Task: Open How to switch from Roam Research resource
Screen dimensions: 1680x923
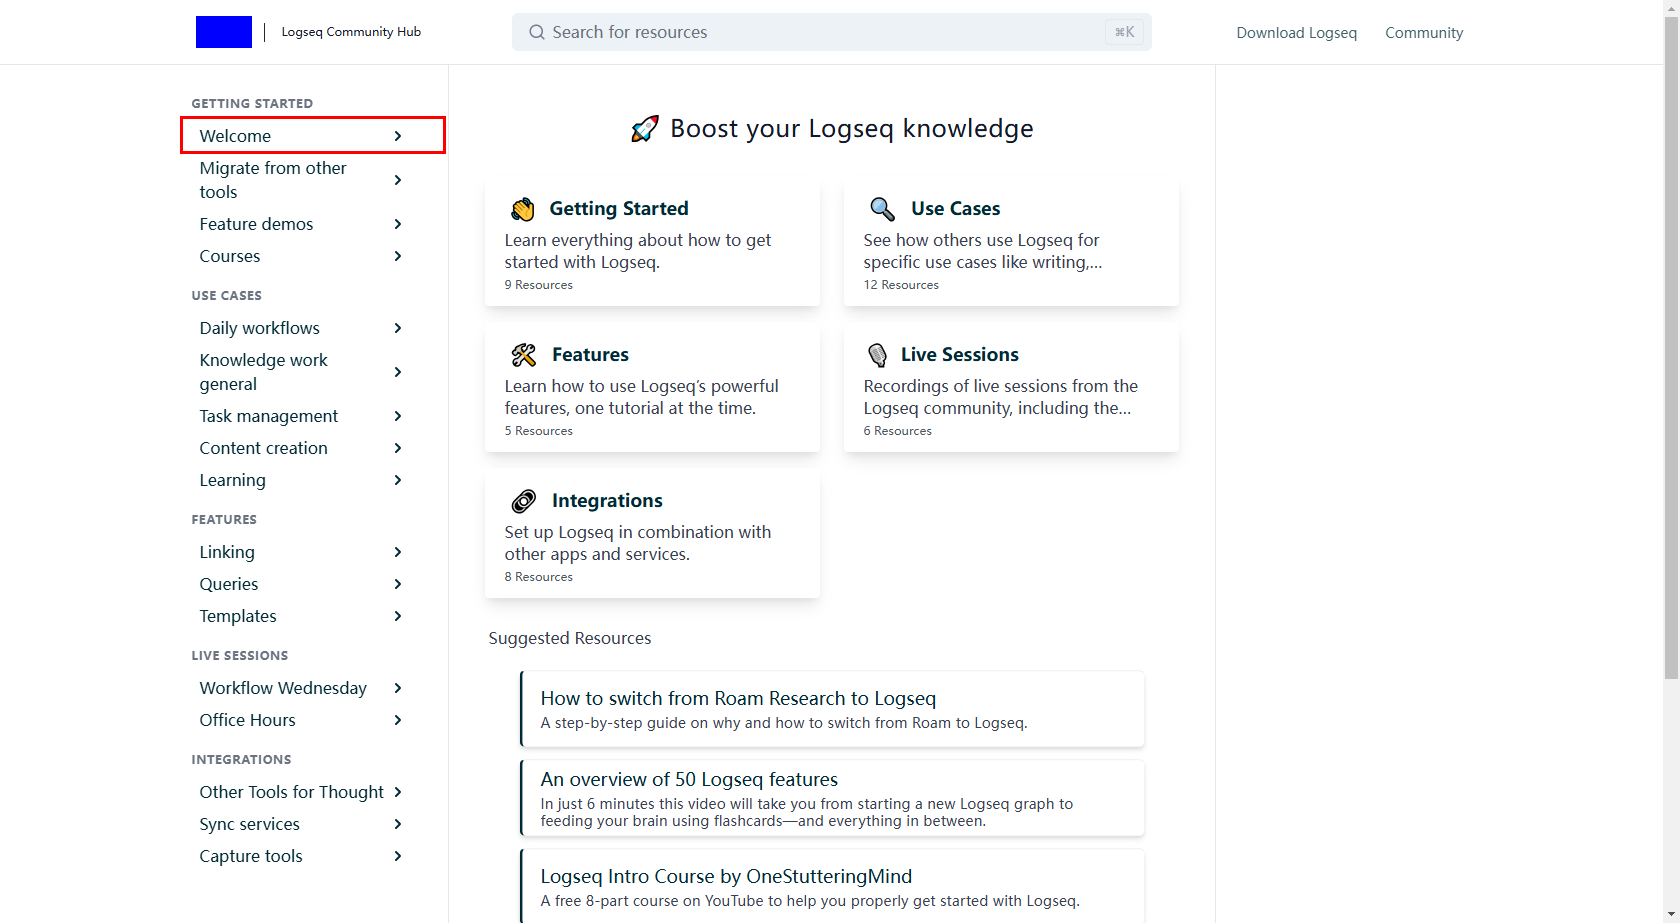Action: (x=738, y=698)
